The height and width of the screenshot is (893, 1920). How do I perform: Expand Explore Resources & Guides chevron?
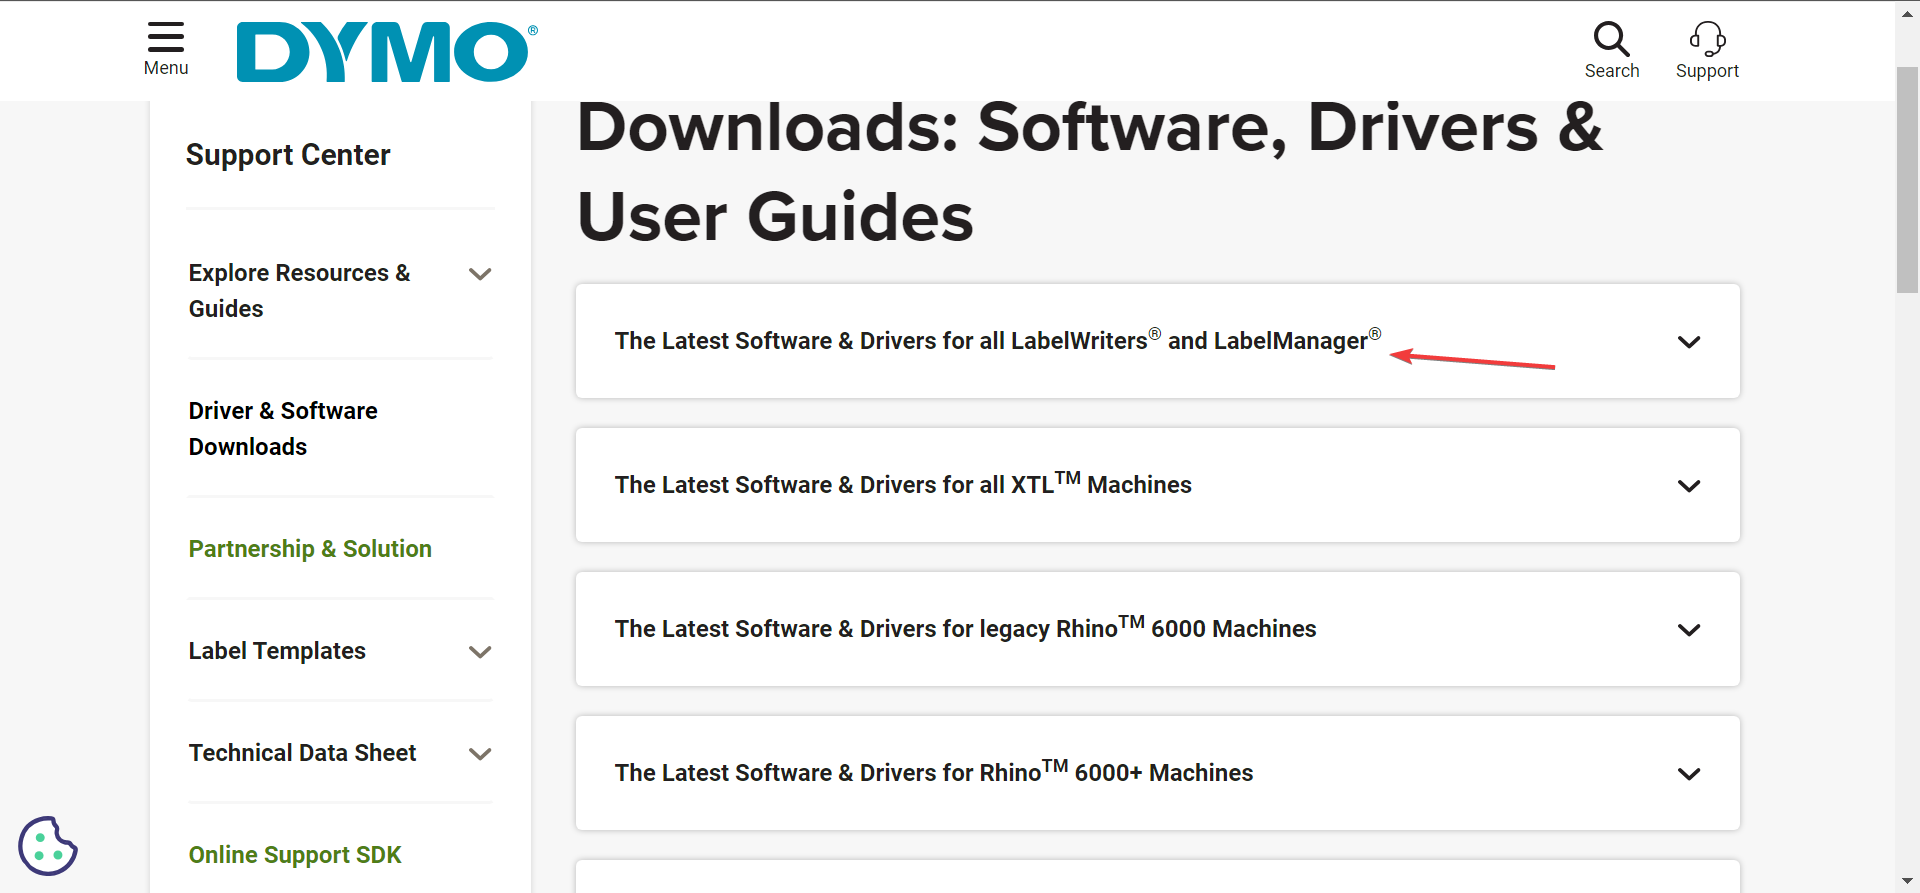480,274
